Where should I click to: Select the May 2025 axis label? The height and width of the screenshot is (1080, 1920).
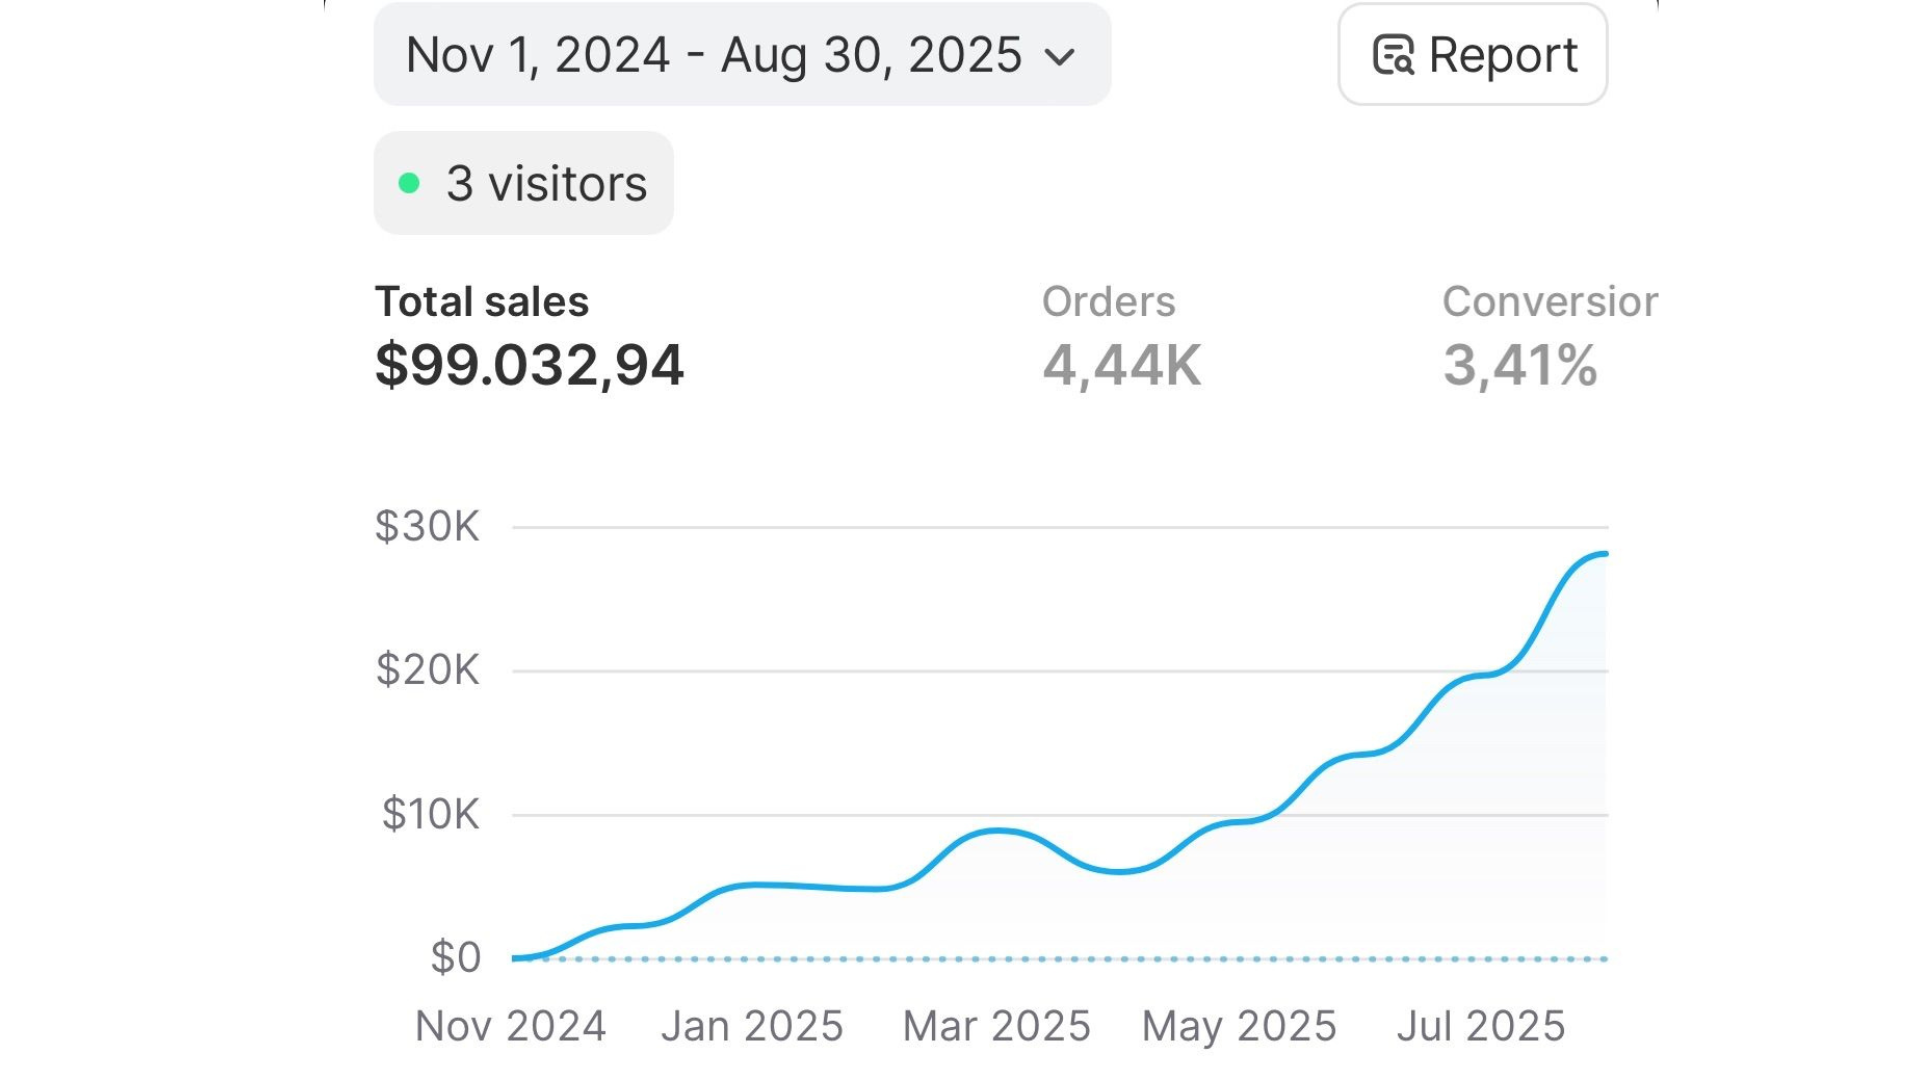1239,1026
